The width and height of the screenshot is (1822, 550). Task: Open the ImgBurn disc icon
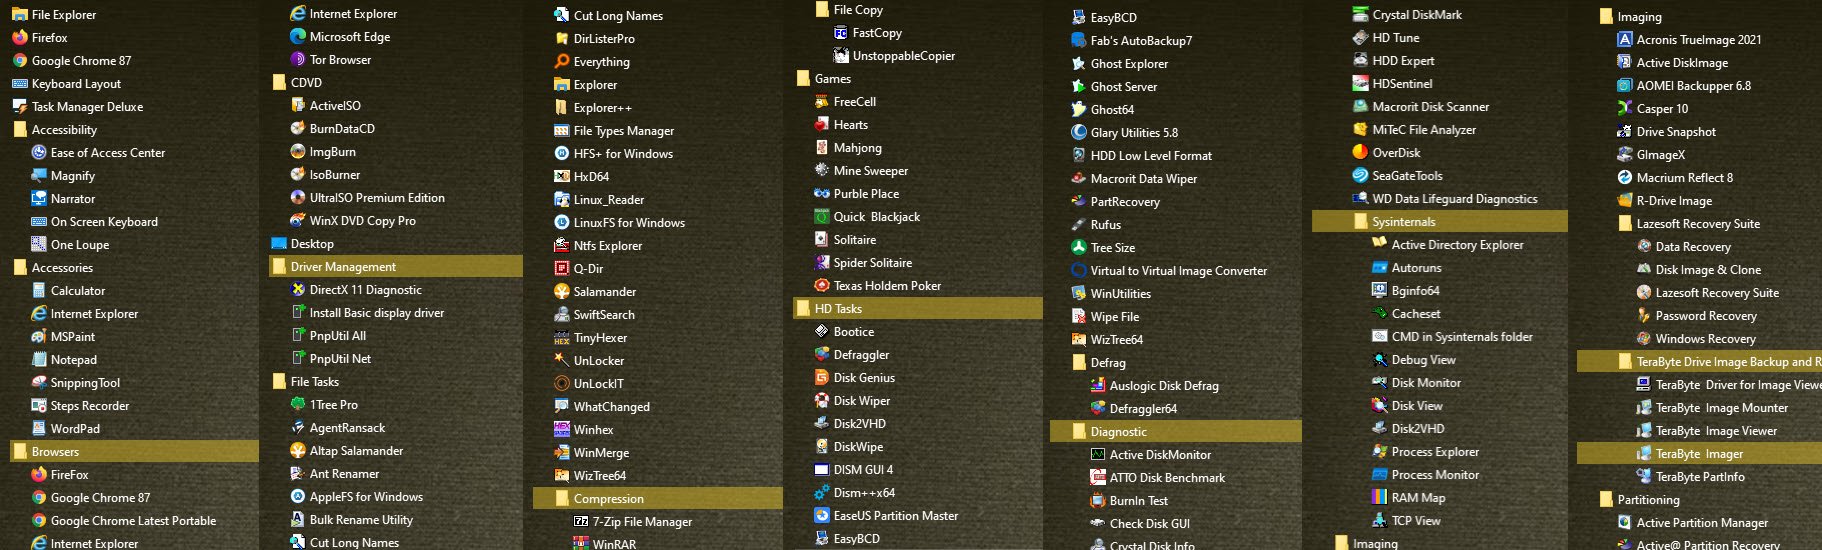298,152
